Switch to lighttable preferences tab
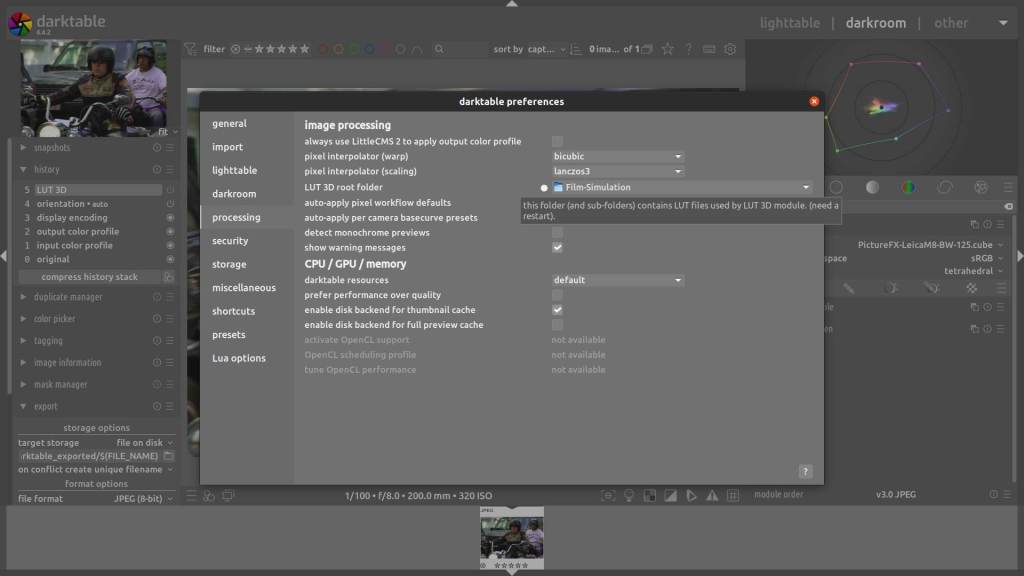 tap(234, 170)
